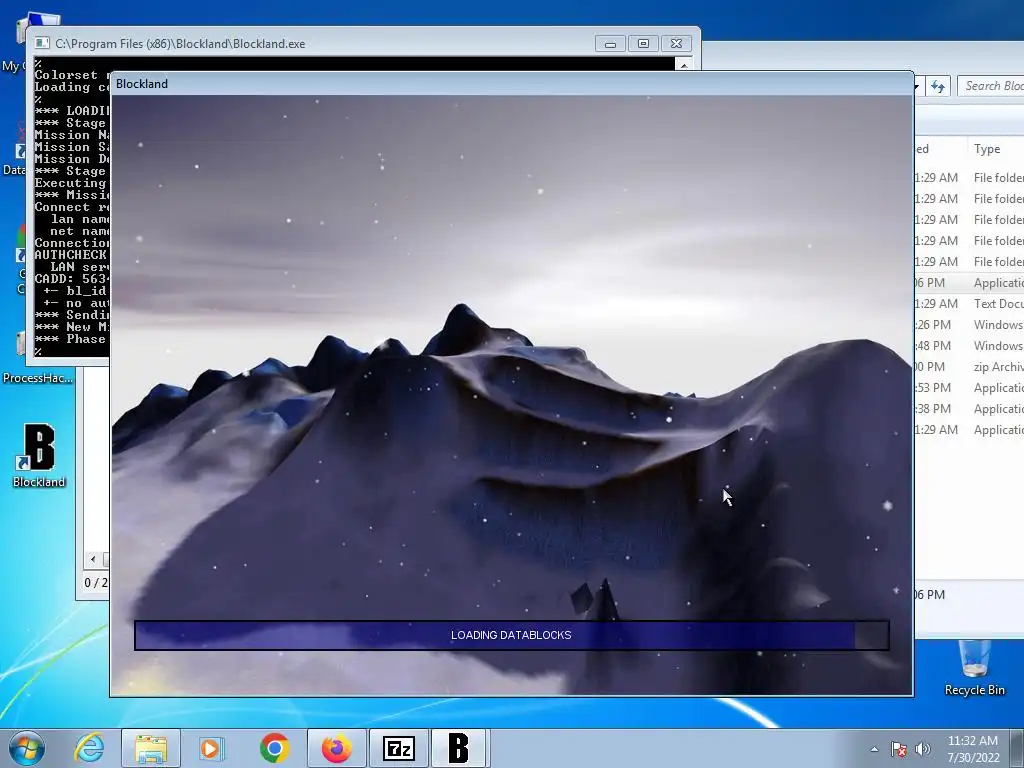Screen dimensions: 1024x768
Task: Open 7-Zip taskbar icon
Action: point(398,748)
